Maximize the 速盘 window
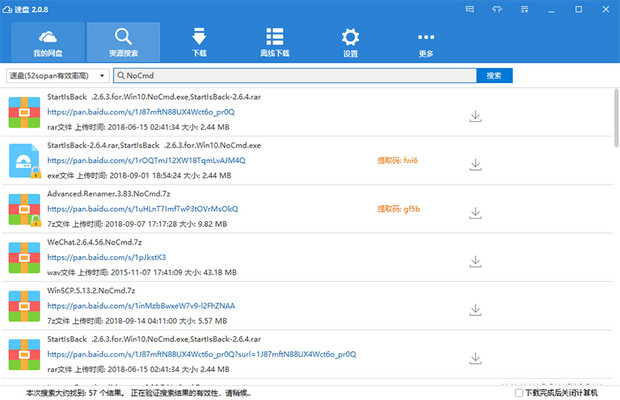This screenshot has width=620, height=400. tap(578, 9)
